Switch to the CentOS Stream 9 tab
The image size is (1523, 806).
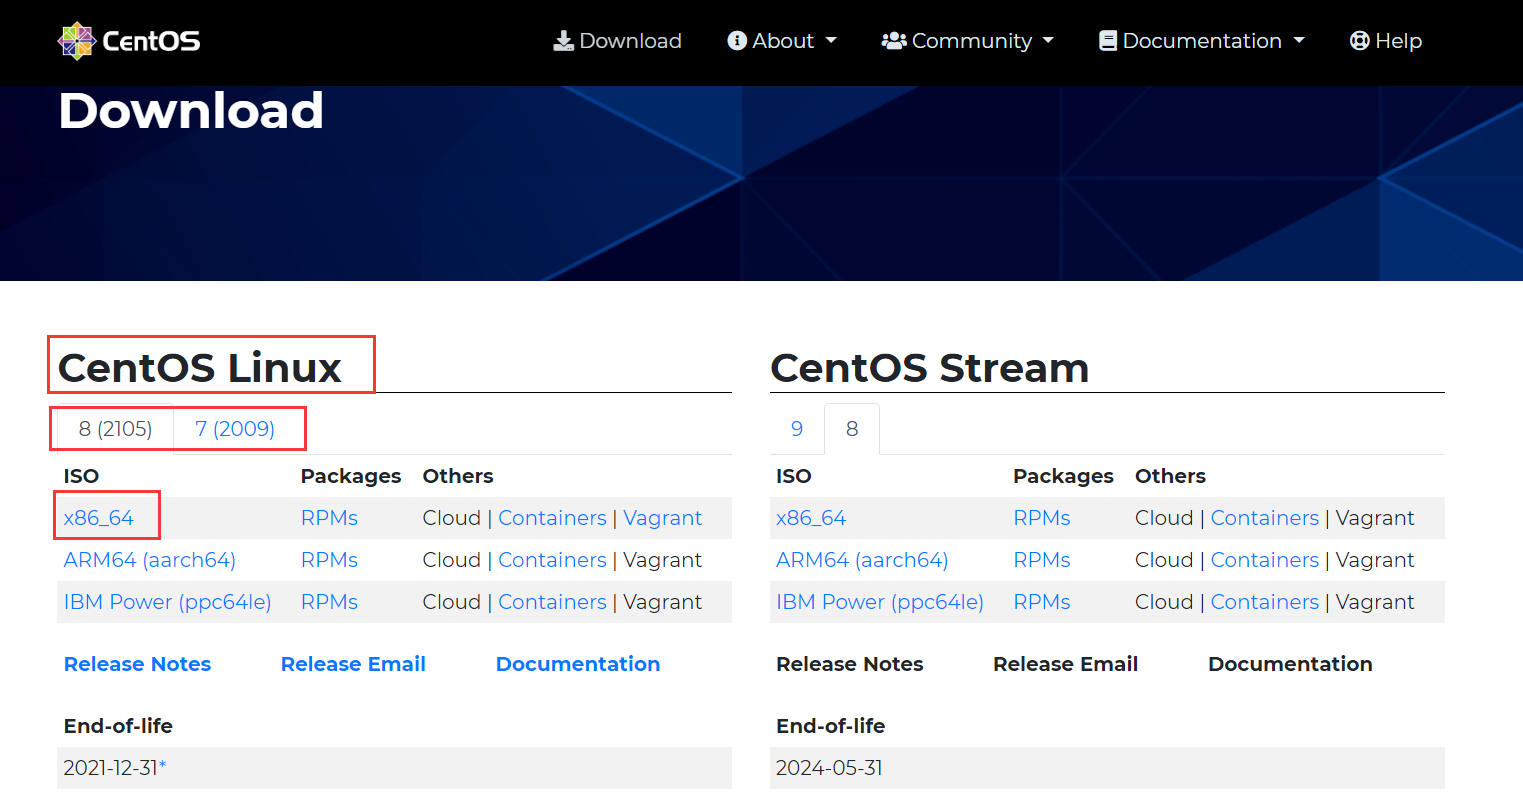pyautogui.click(x=797, y=429)
